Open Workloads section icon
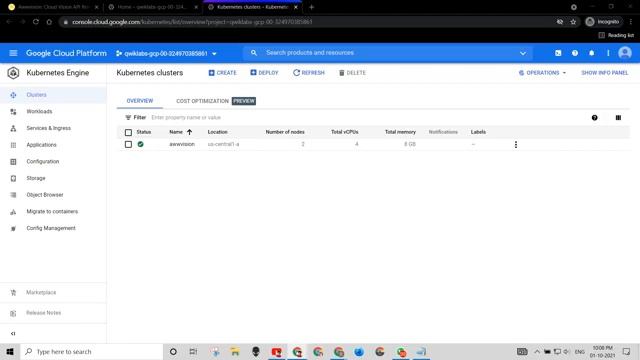 (13, 111)
